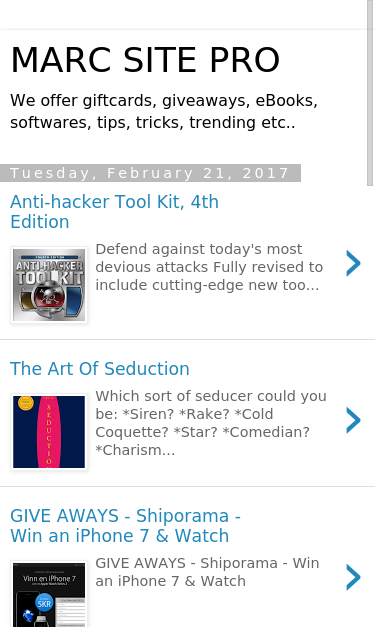Click the Shiporama 'Win an iPhone 7 & Watch' snippet text
Screen dimensions: 375x627
[x=207, y=572]
